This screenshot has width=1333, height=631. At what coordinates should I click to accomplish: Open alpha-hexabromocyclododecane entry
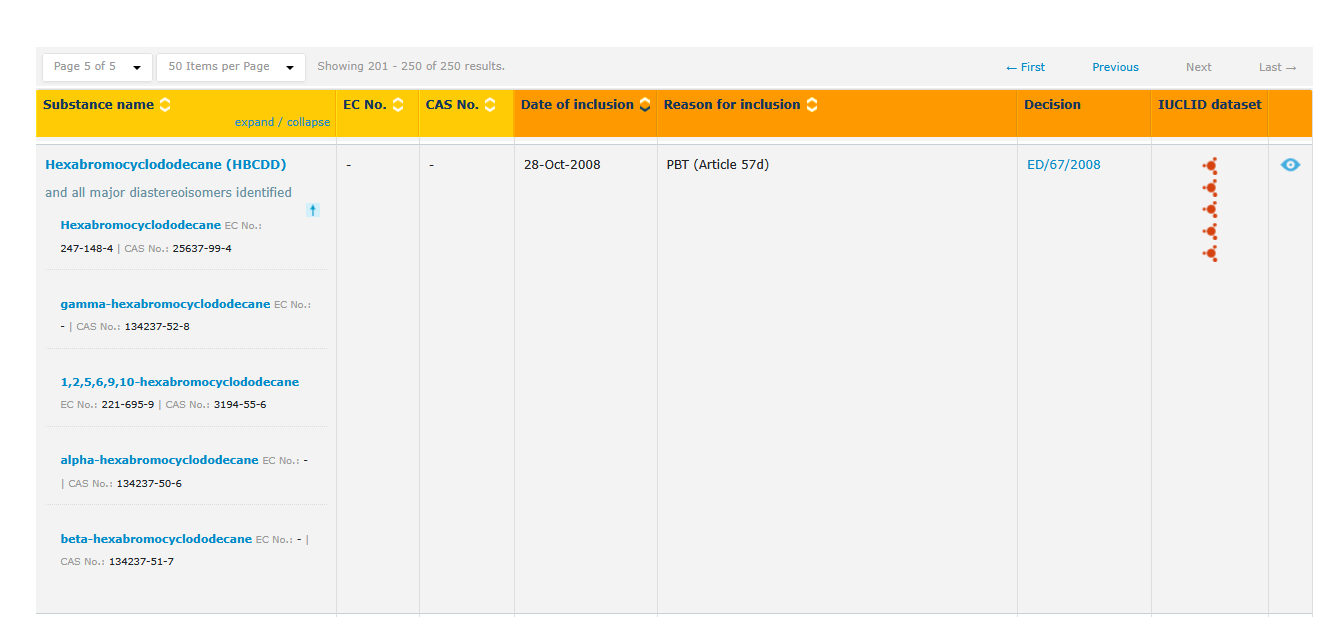coord(159,460)
